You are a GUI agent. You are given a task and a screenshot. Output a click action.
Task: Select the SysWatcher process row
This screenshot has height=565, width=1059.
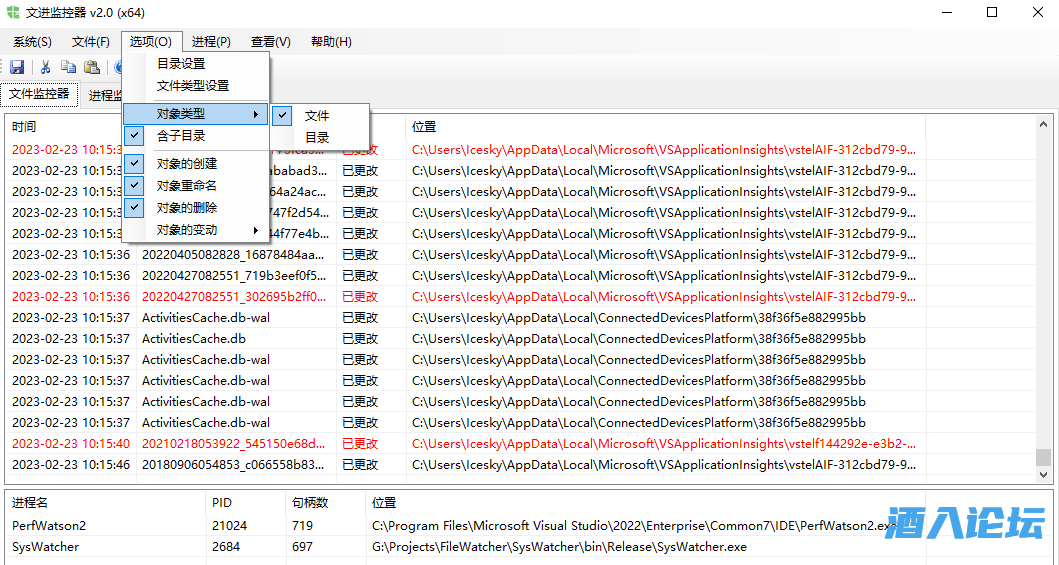(x=45, y=547)
